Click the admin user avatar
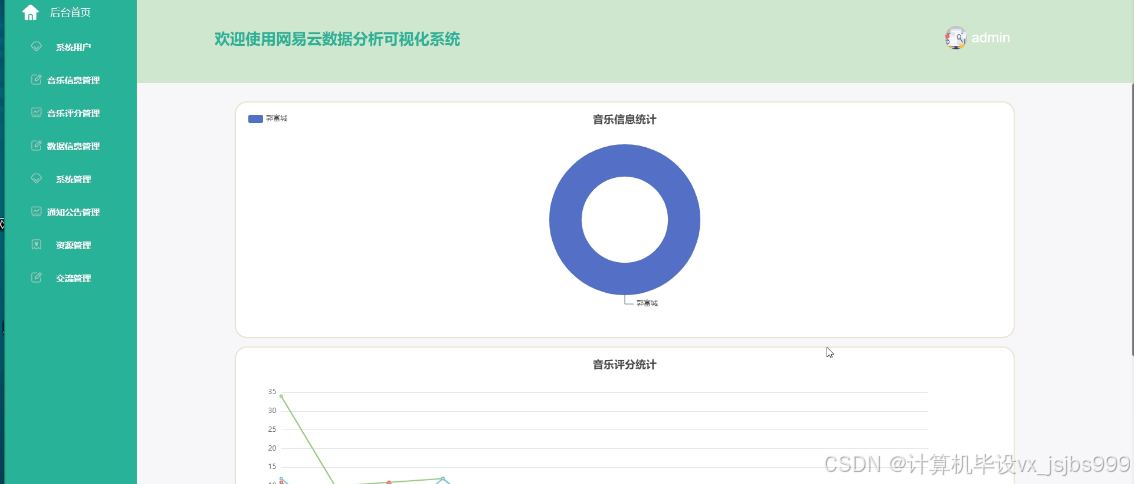The width and height of the screenshot is (1134, 484). pos(955,38)
